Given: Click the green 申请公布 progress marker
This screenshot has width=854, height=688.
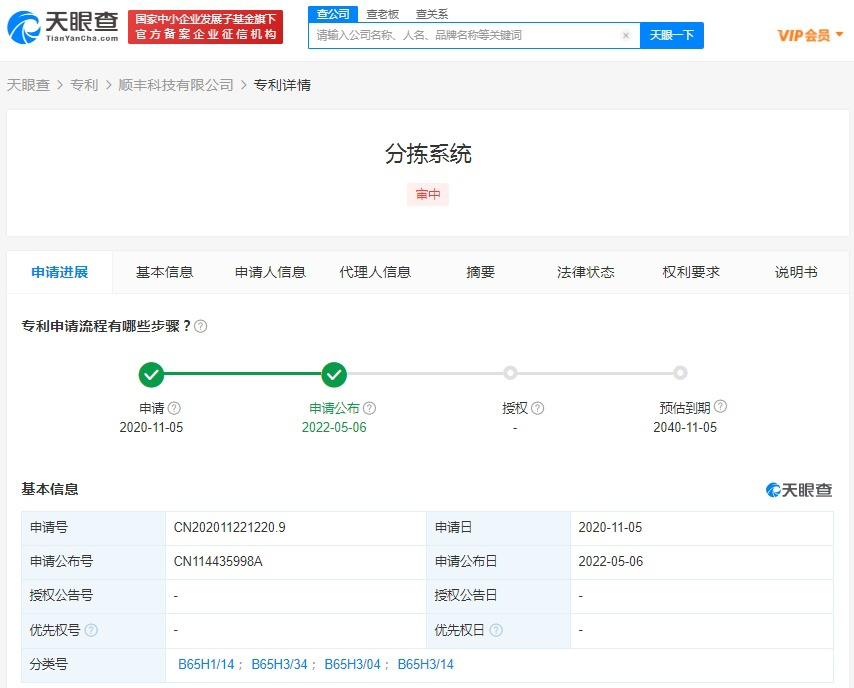Looking at the screenshot, I should pos(334,375).
